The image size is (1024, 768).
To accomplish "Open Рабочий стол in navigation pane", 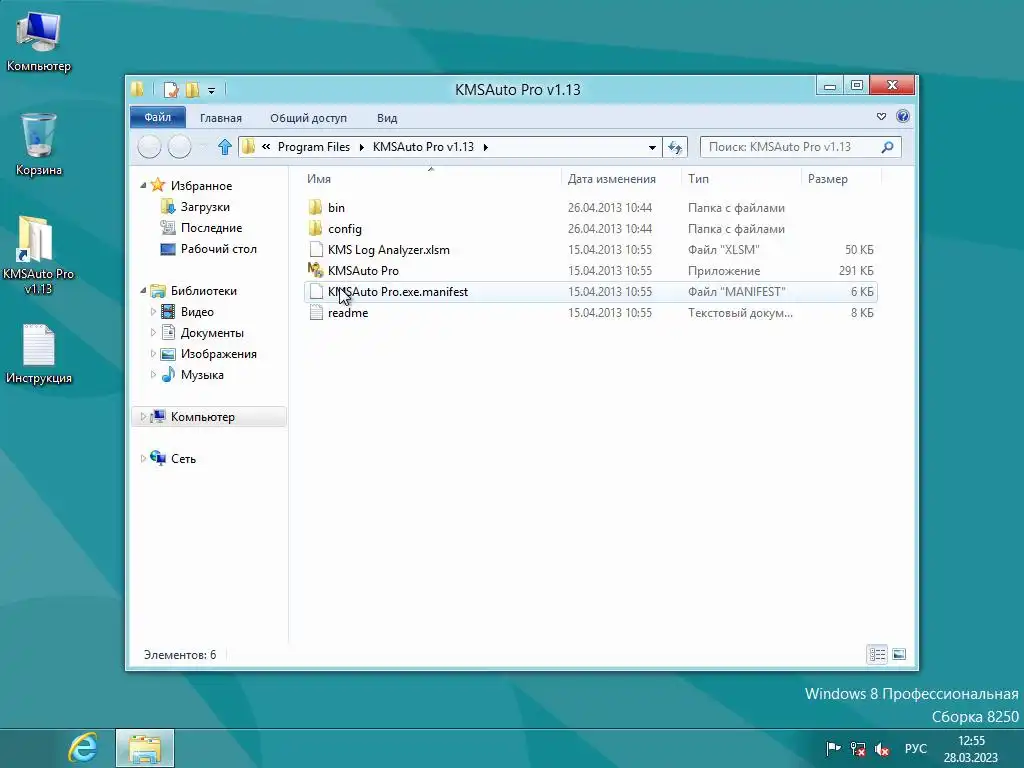I will coord(218,249).
